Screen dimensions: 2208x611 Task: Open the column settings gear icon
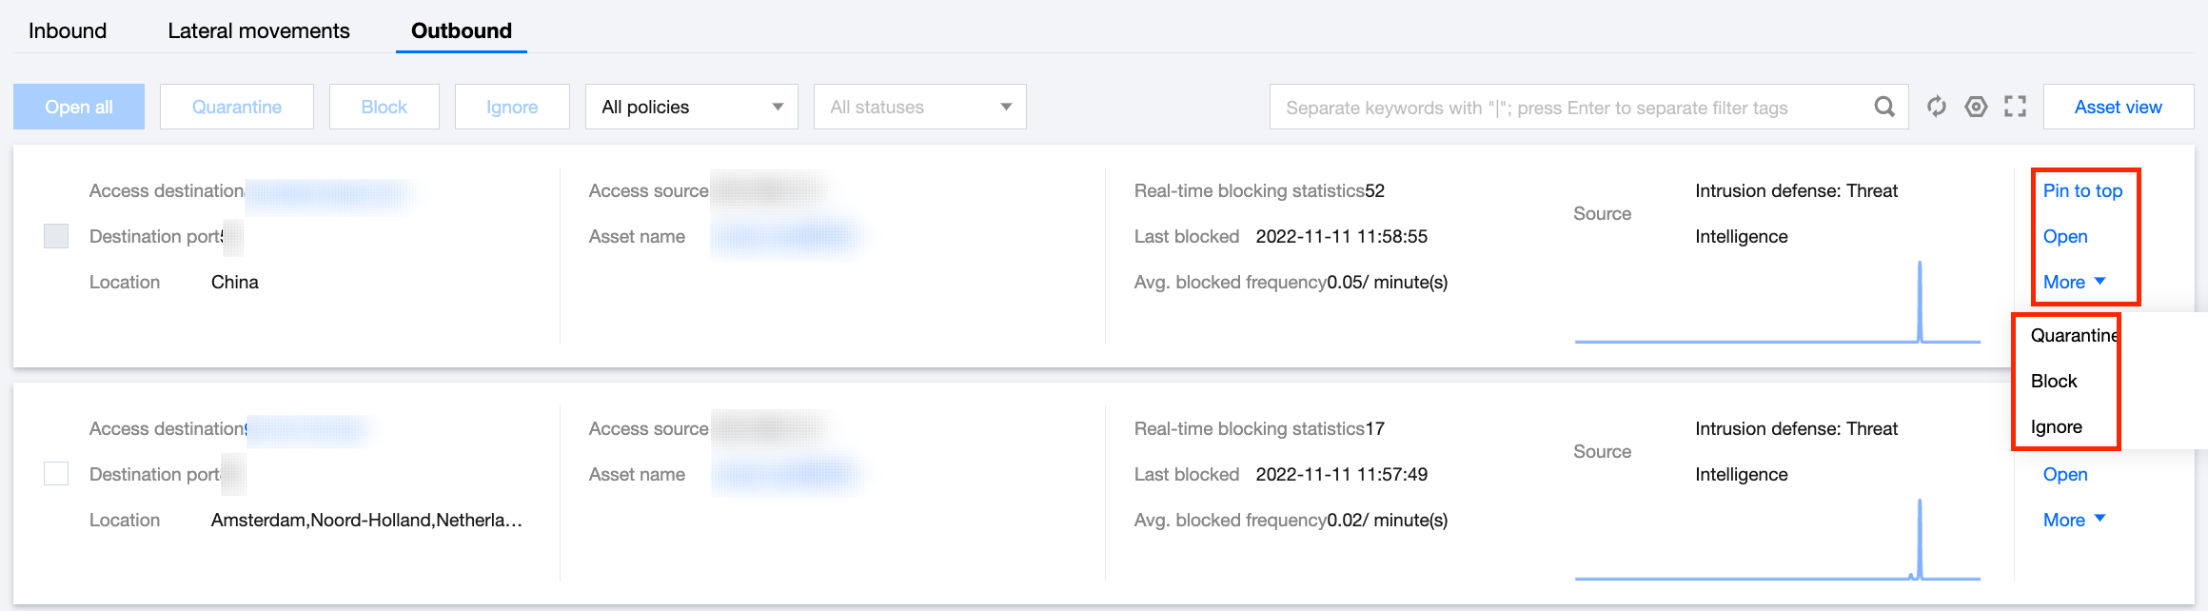point(1976,107)
